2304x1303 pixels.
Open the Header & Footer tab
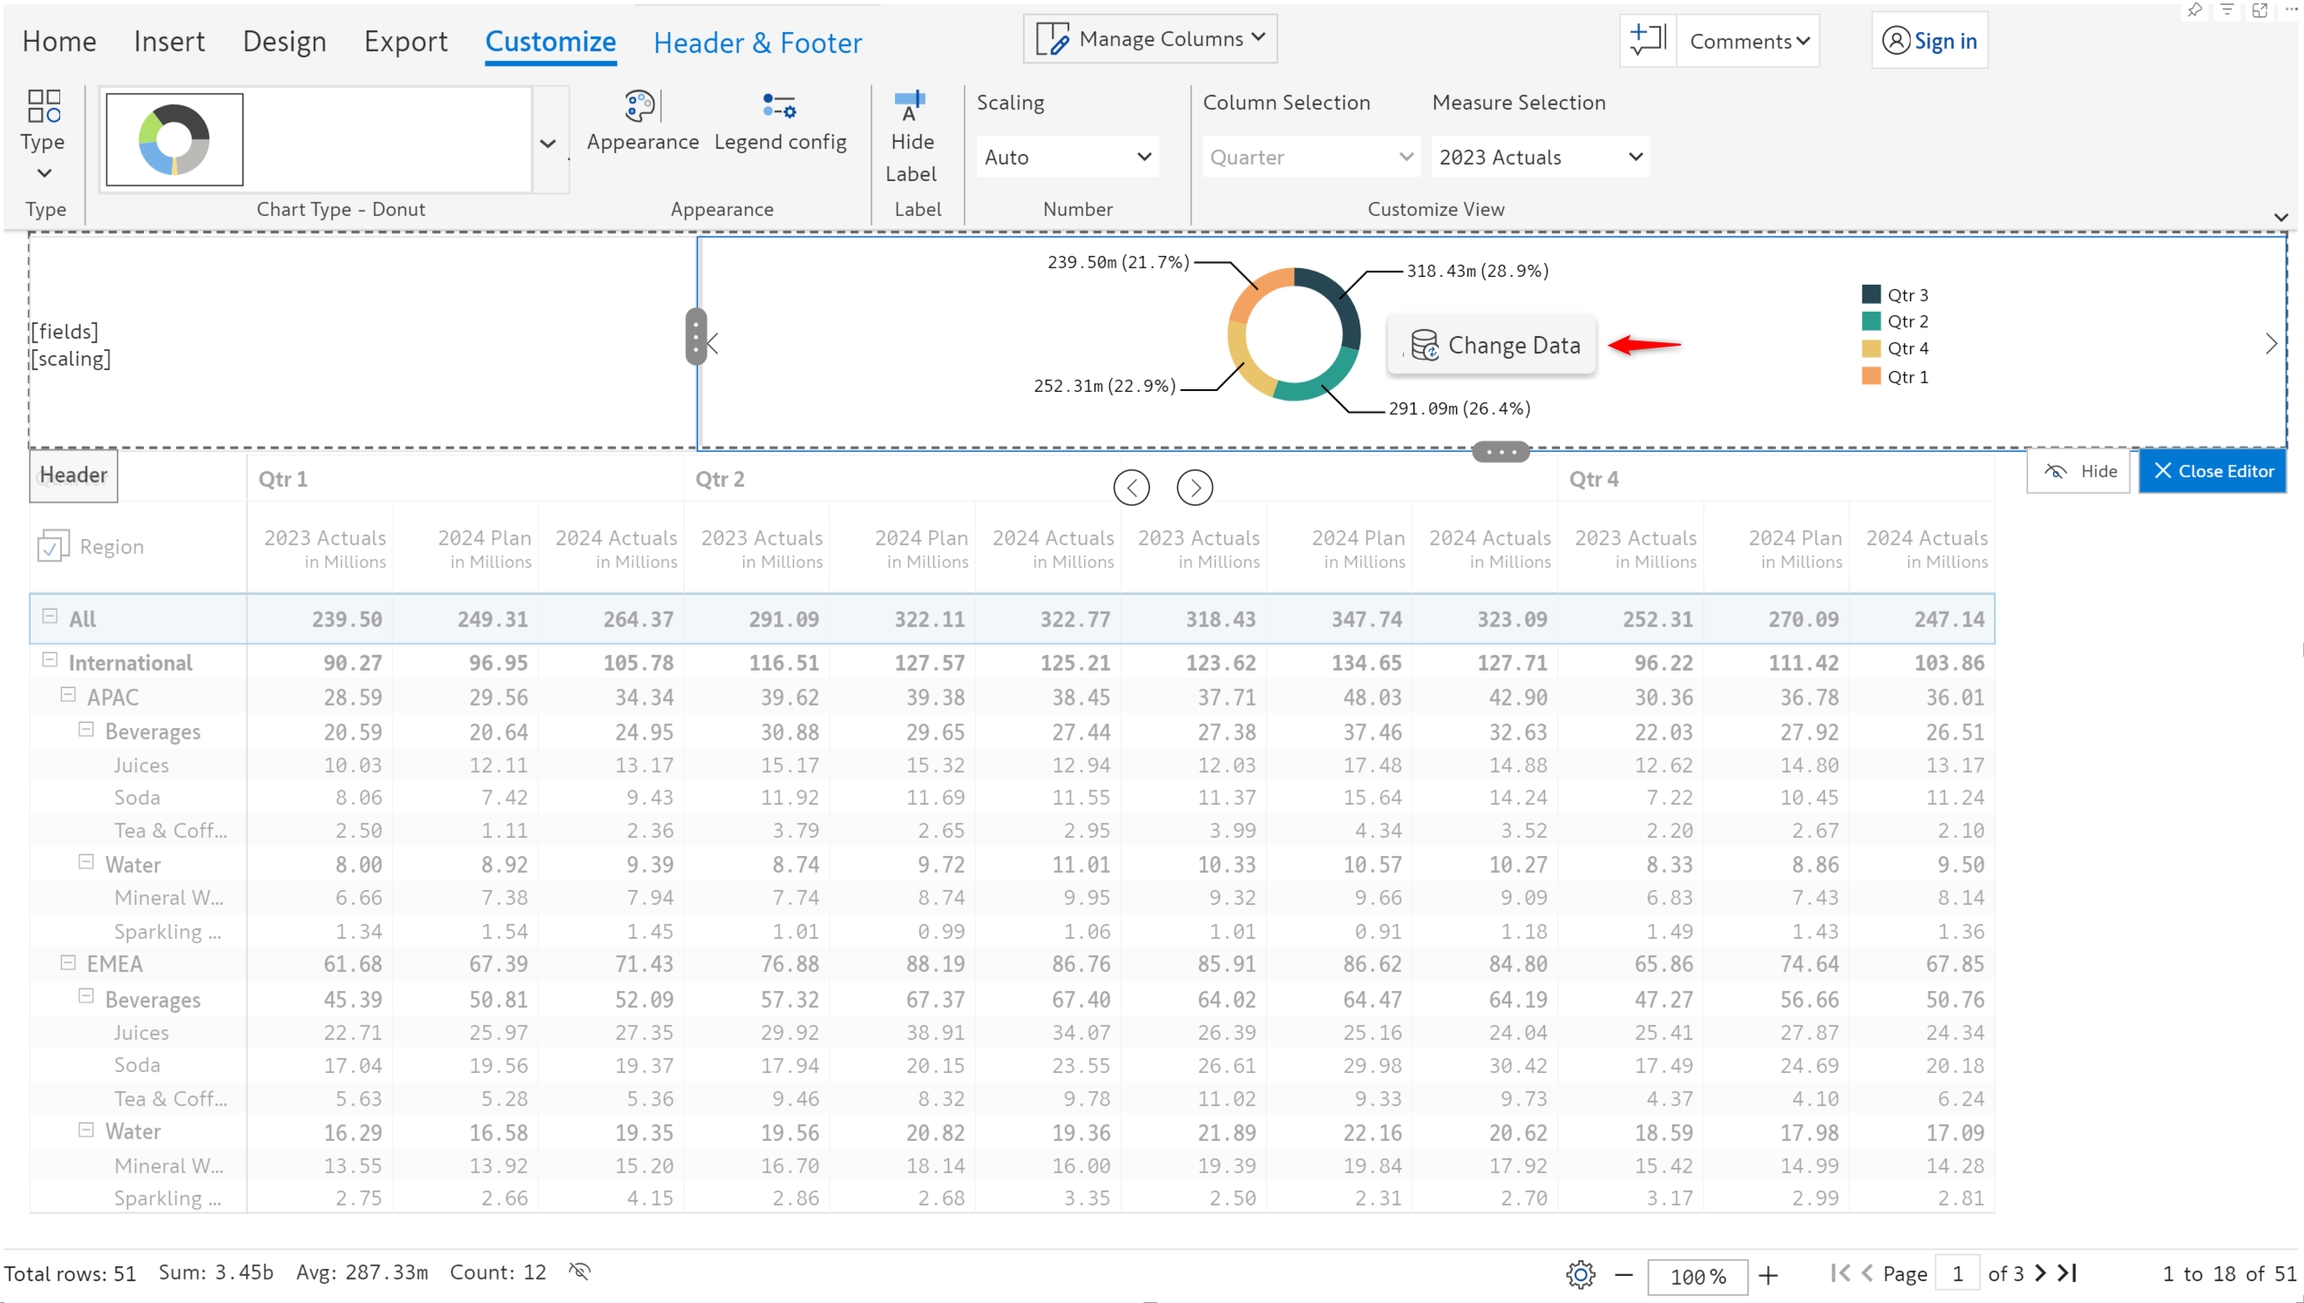pos(757,42)
